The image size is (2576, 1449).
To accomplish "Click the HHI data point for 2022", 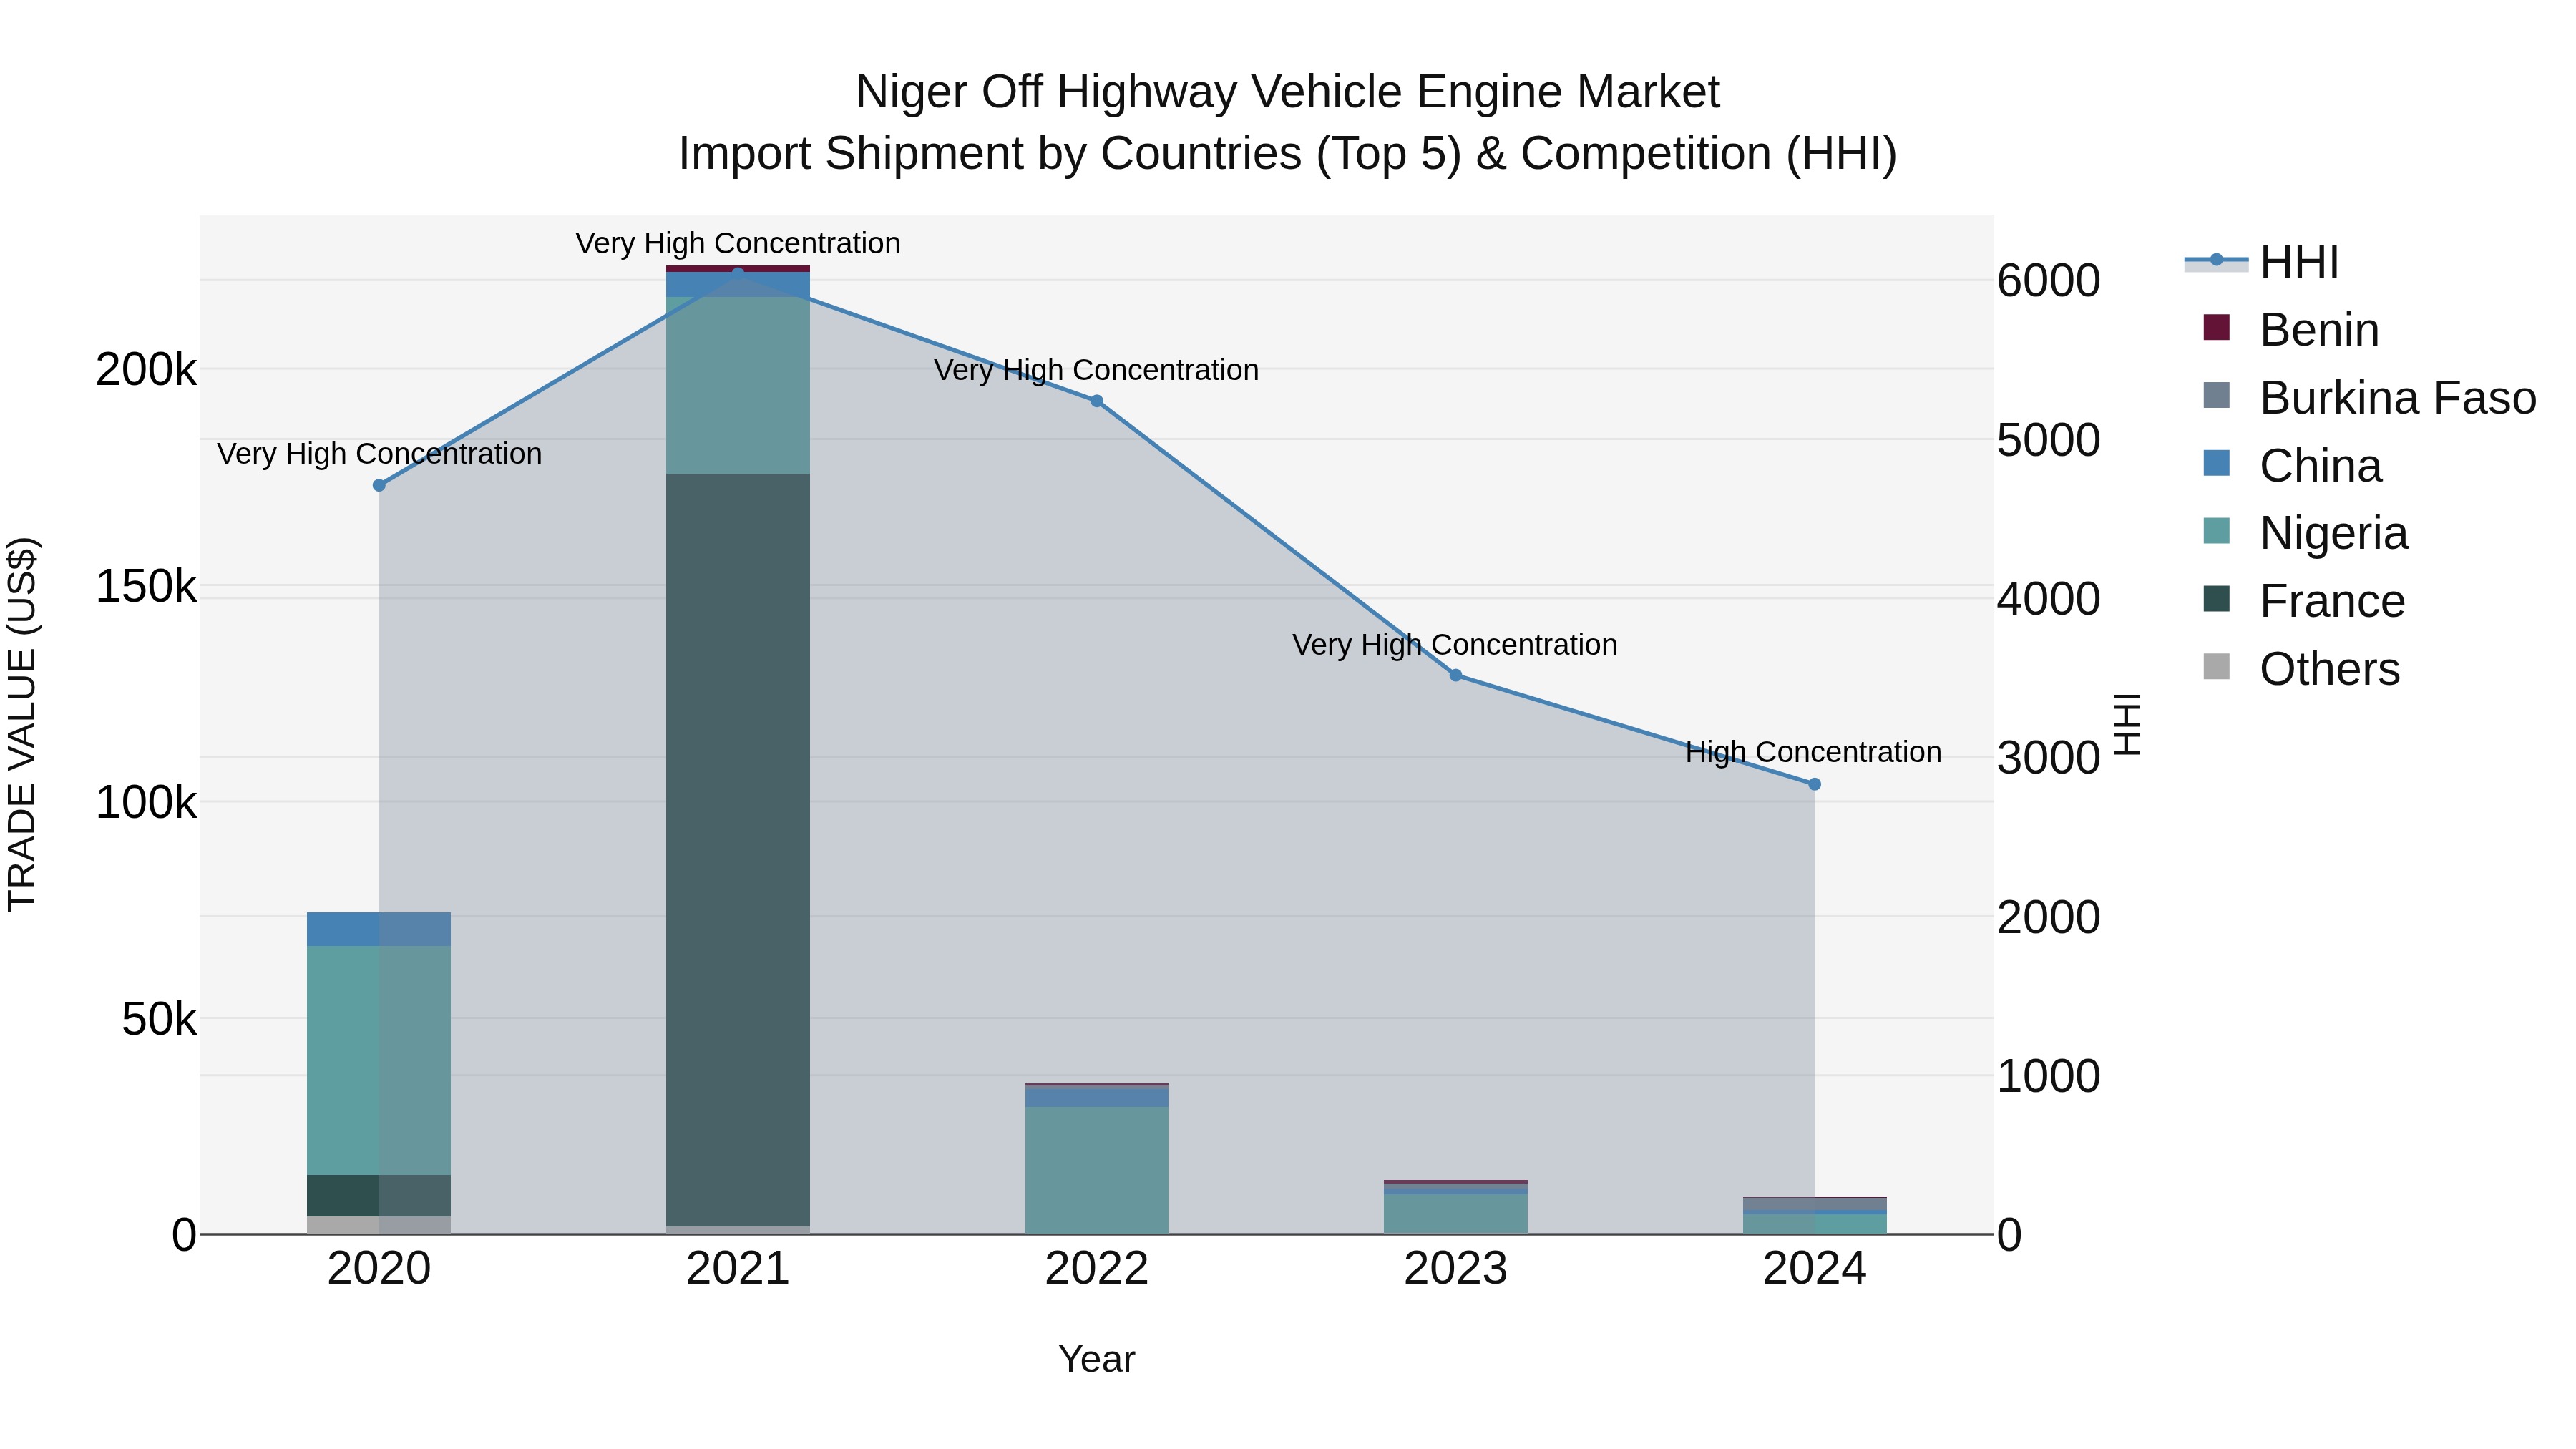I will coord(1097,401).
